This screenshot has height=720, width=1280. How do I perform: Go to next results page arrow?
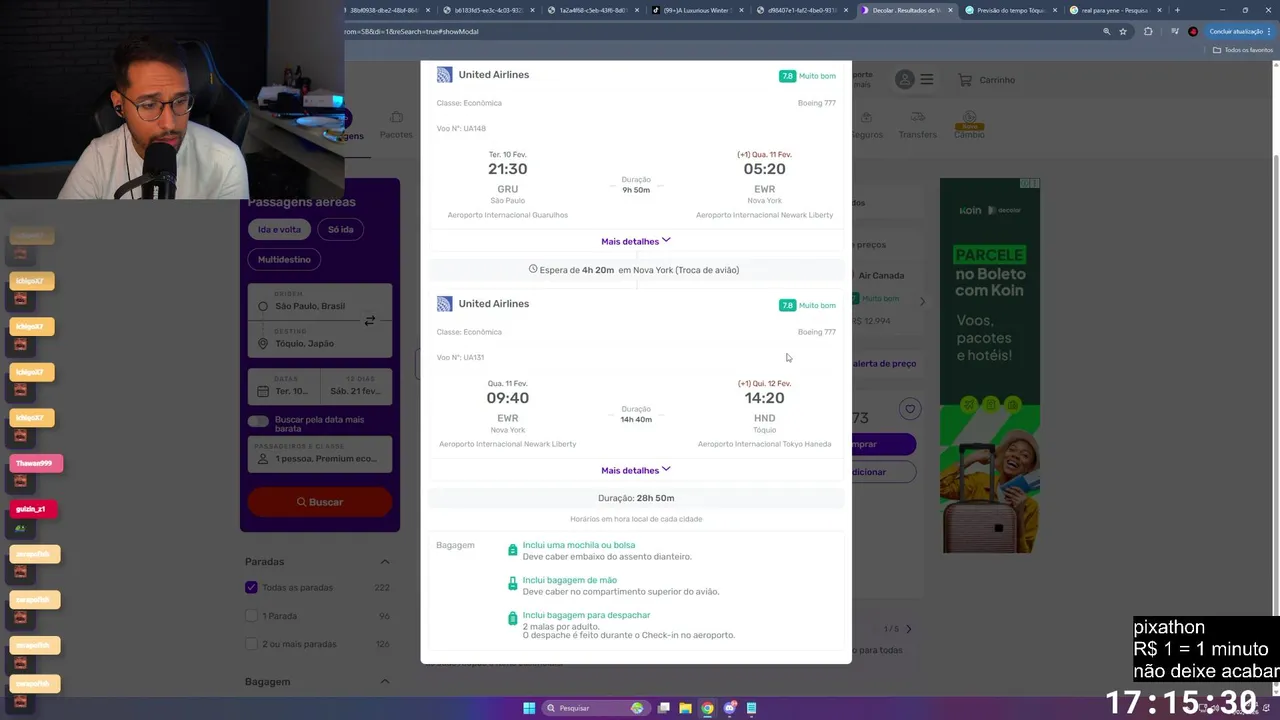[x=908, y=629]
